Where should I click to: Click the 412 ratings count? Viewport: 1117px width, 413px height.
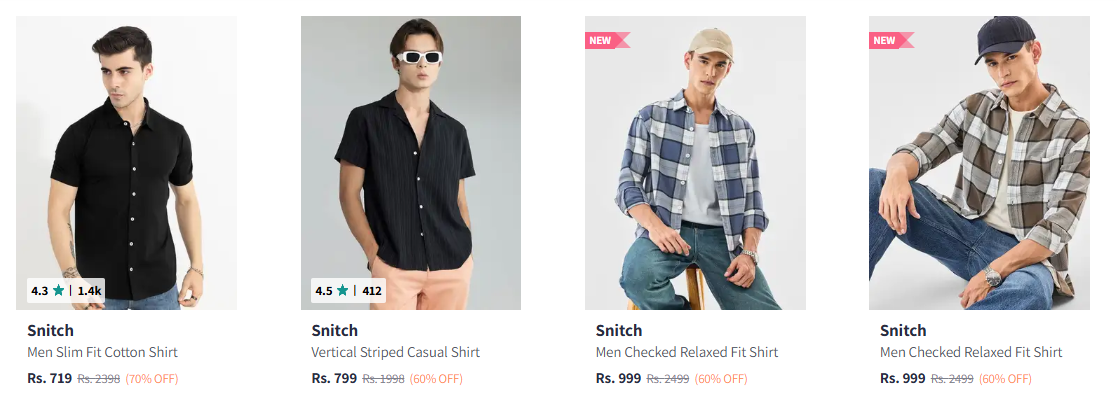[x=372, y=291]
